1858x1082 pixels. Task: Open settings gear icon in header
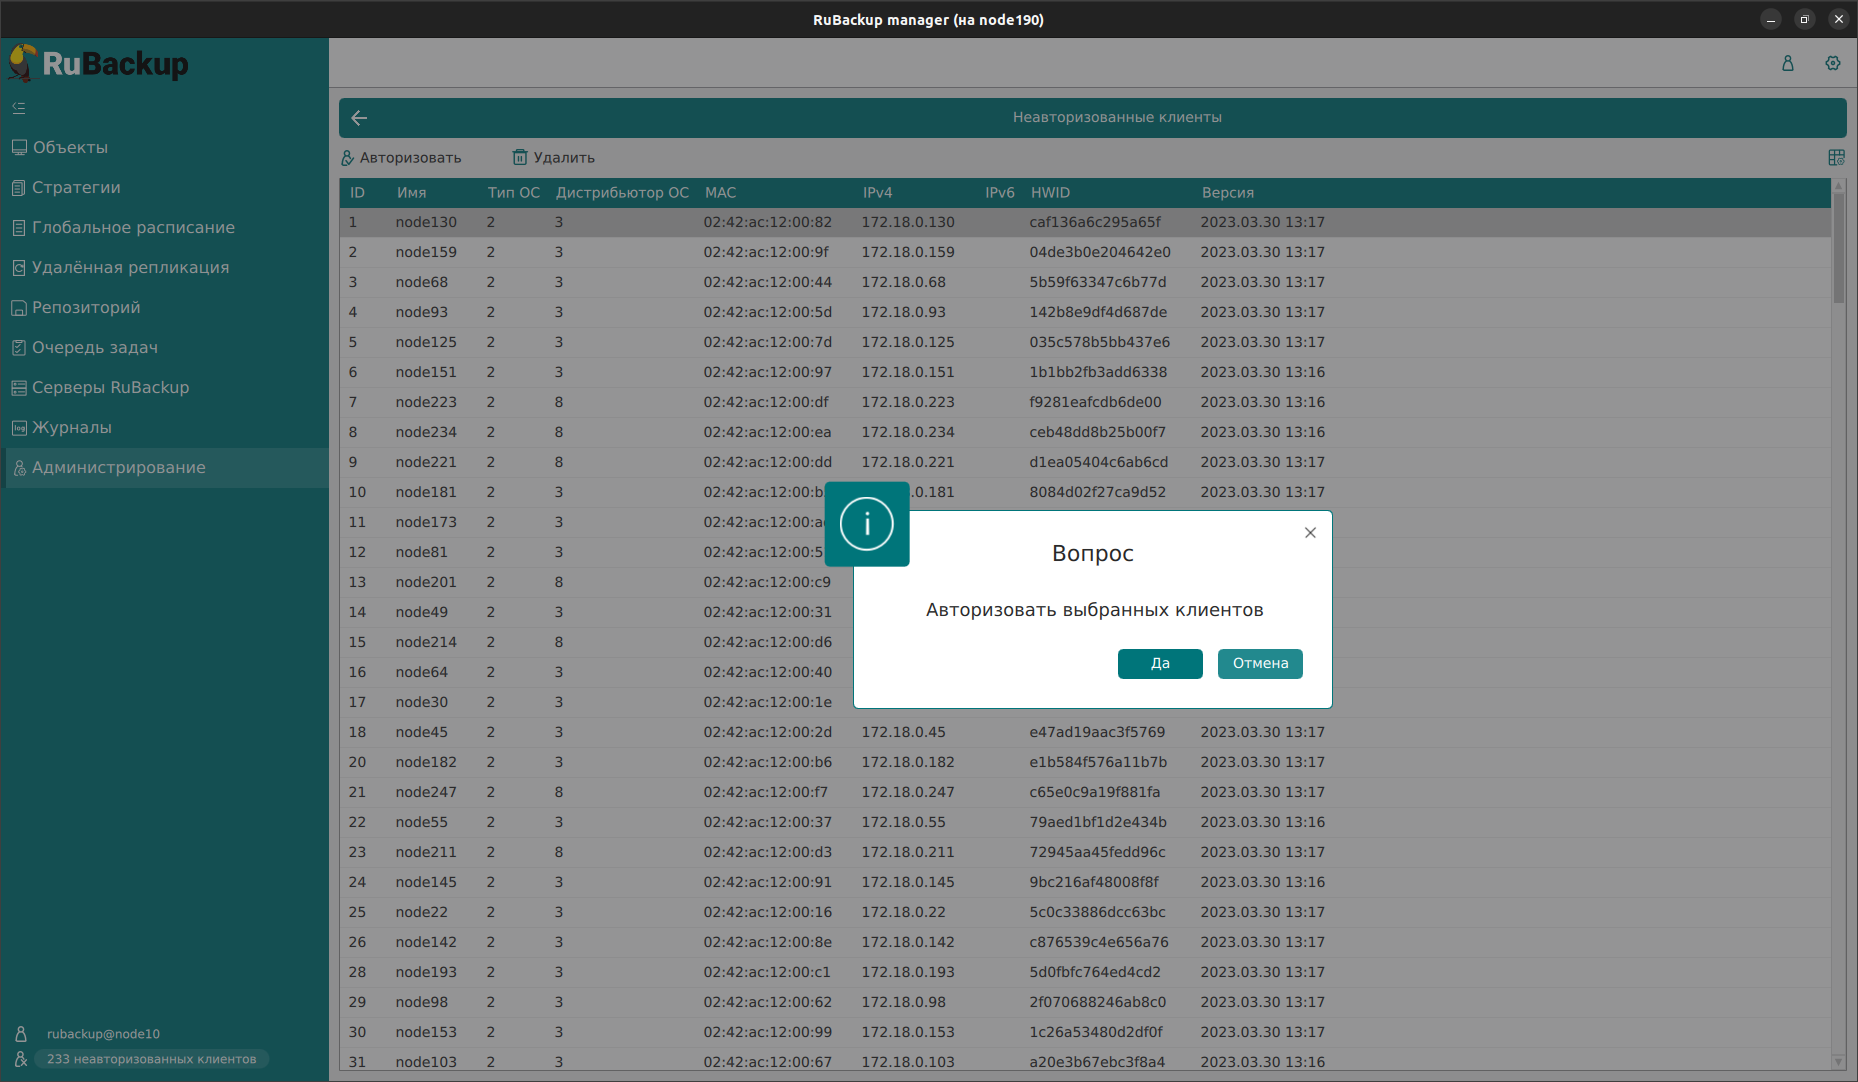click(x=1832, y=63)
